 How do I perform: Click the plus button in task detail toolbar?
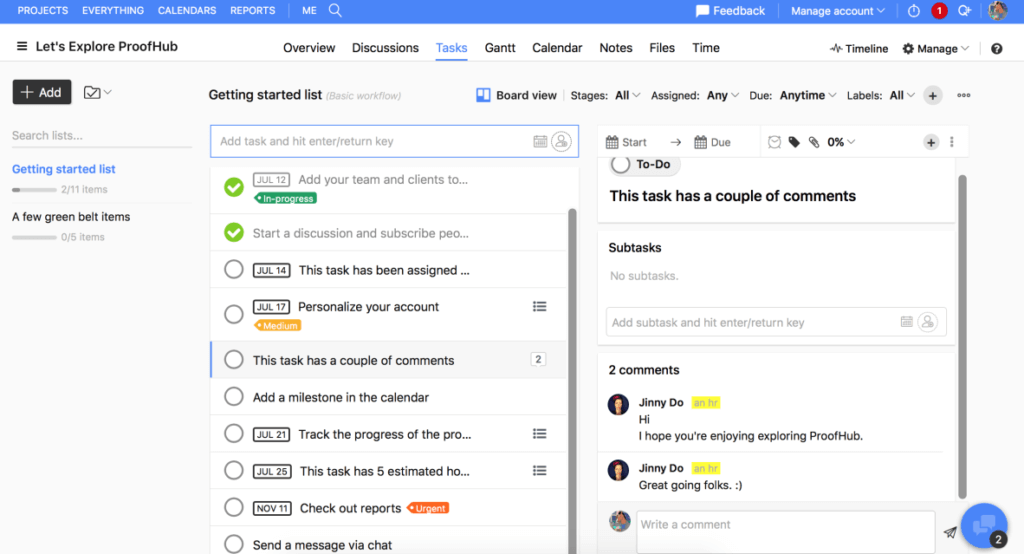click(931, 142)
